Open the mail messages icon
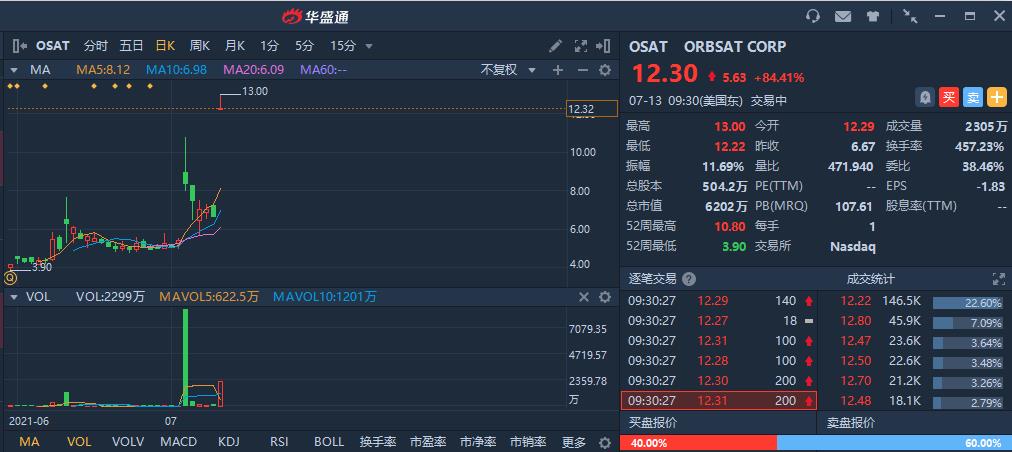1012x452 pixels. tap(843, 16)
